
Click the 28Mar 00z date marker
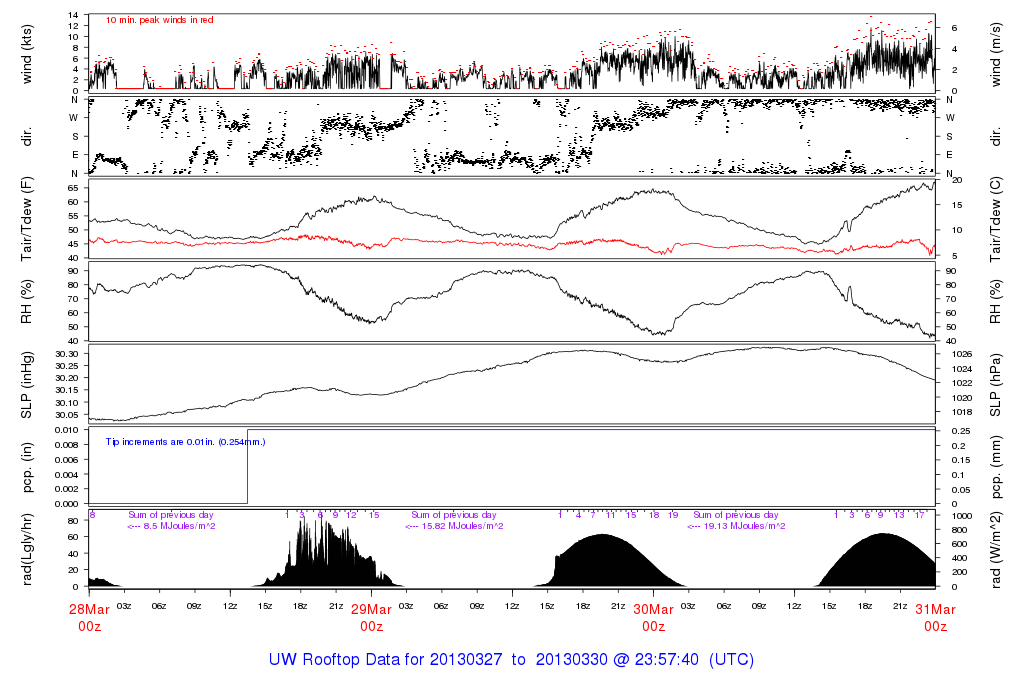point(89,617)
